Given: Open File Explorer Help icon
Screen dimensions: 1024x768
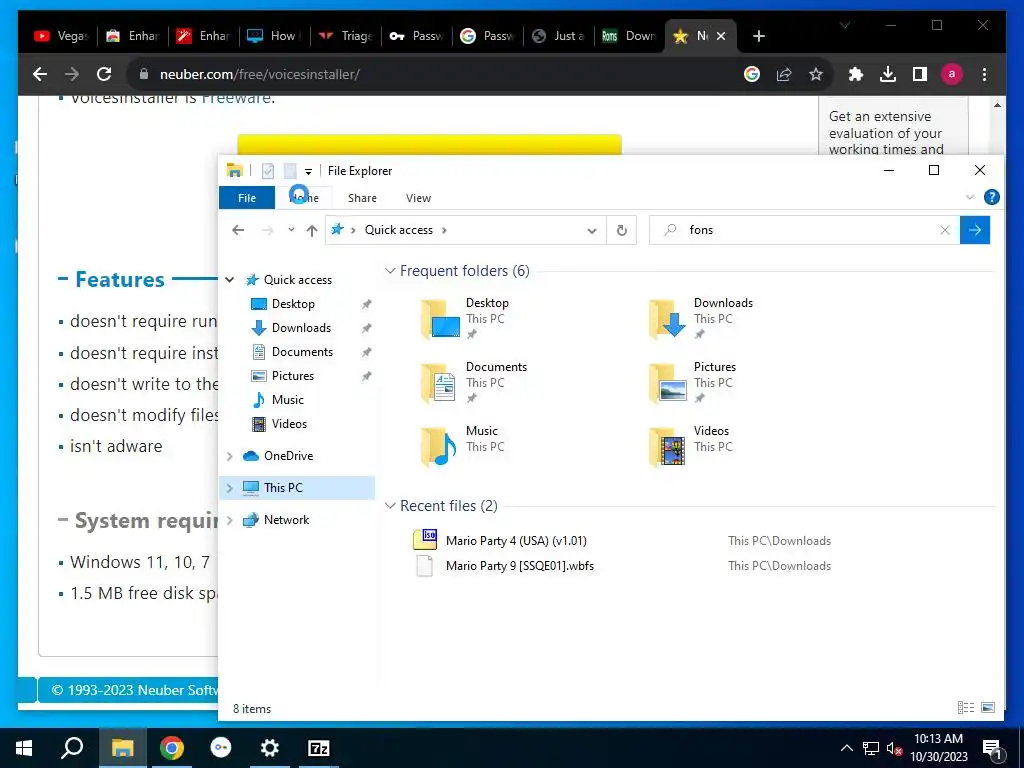Looking at the screenshot, I should 991,197.
